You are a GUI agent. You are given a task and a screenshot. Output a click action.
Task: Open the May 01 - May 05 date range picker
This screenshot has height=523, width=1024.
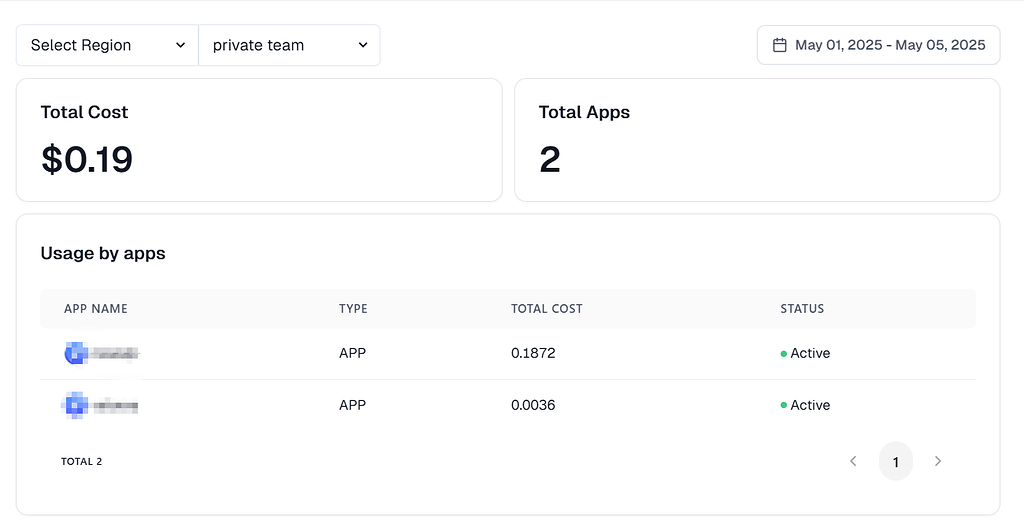878,45
